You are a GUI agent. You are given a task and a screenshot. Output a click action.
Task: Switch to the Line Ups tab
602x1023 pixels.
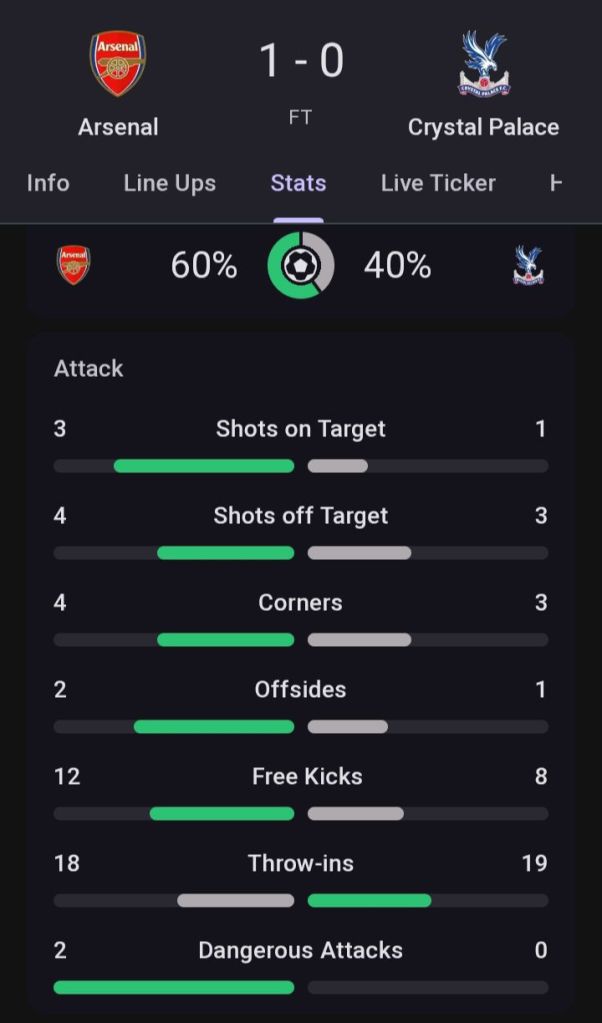170,183
